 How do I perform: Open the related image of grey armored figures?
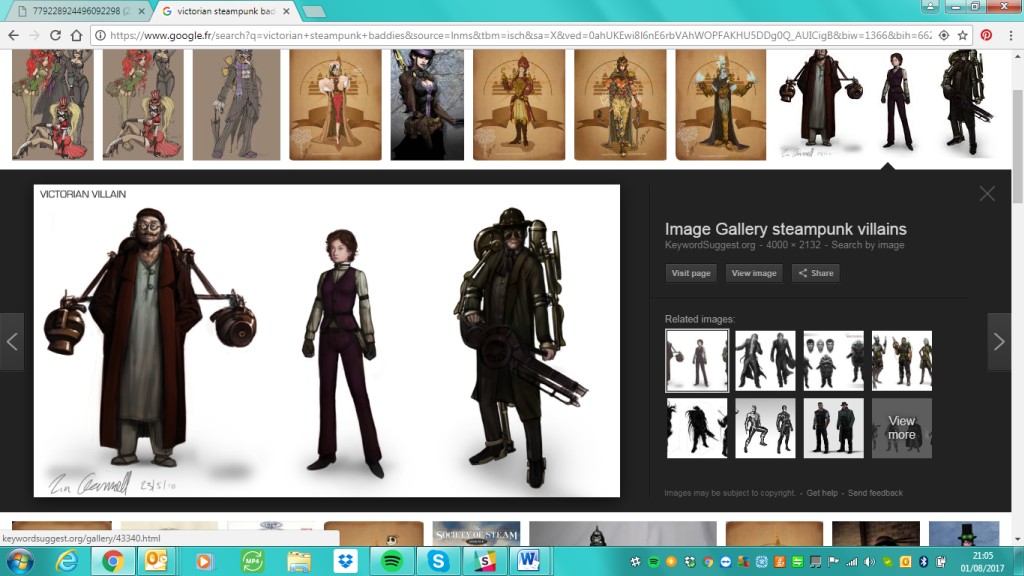click(765, 428)
